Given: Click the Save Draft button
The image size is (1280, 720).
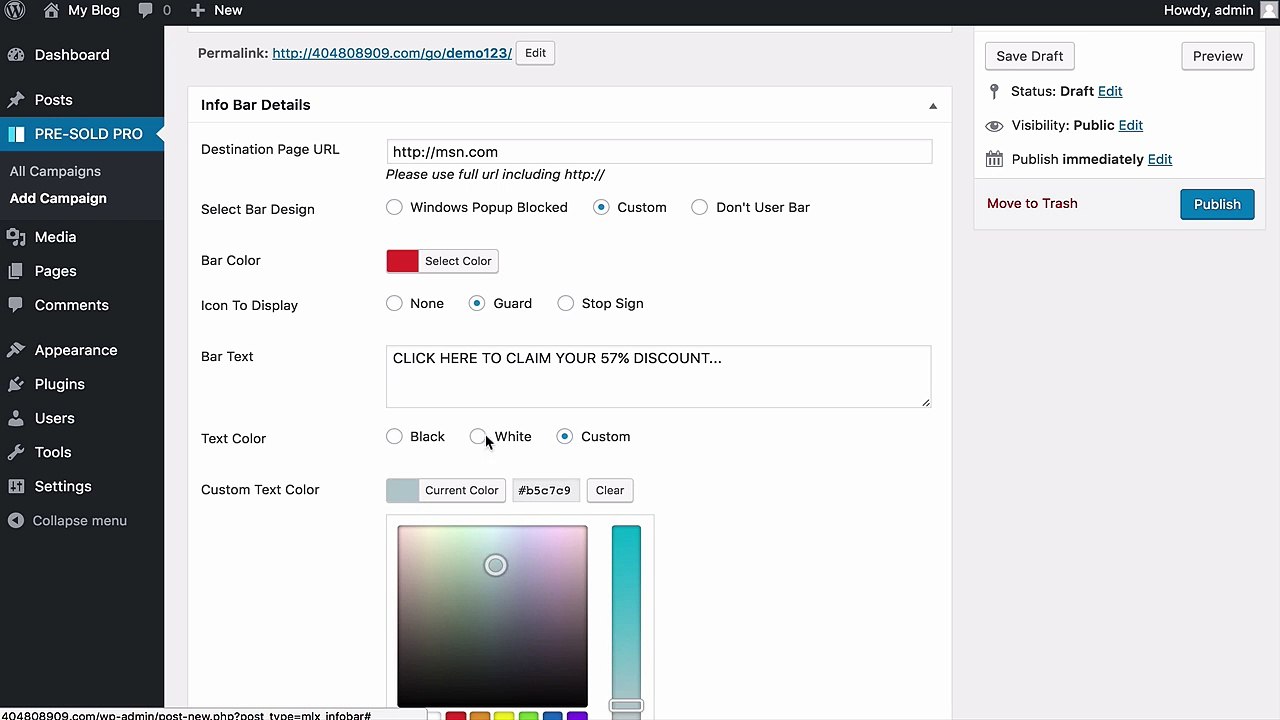Looking at the screenshot, I should tap(1029, 56).
